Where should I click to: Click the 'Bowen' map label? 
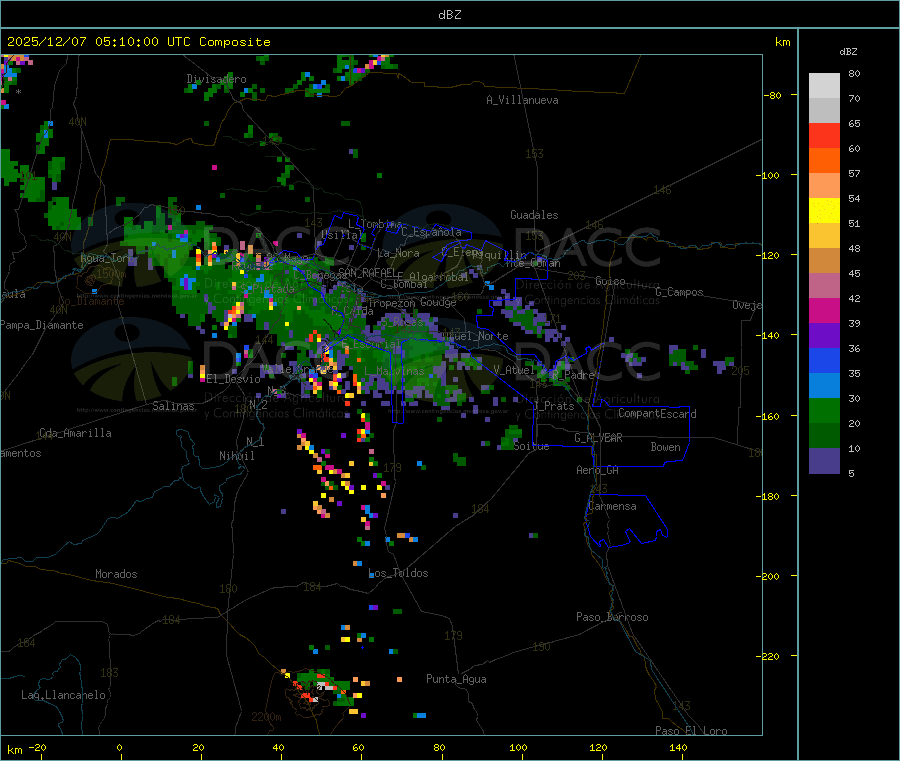[666, 447]
